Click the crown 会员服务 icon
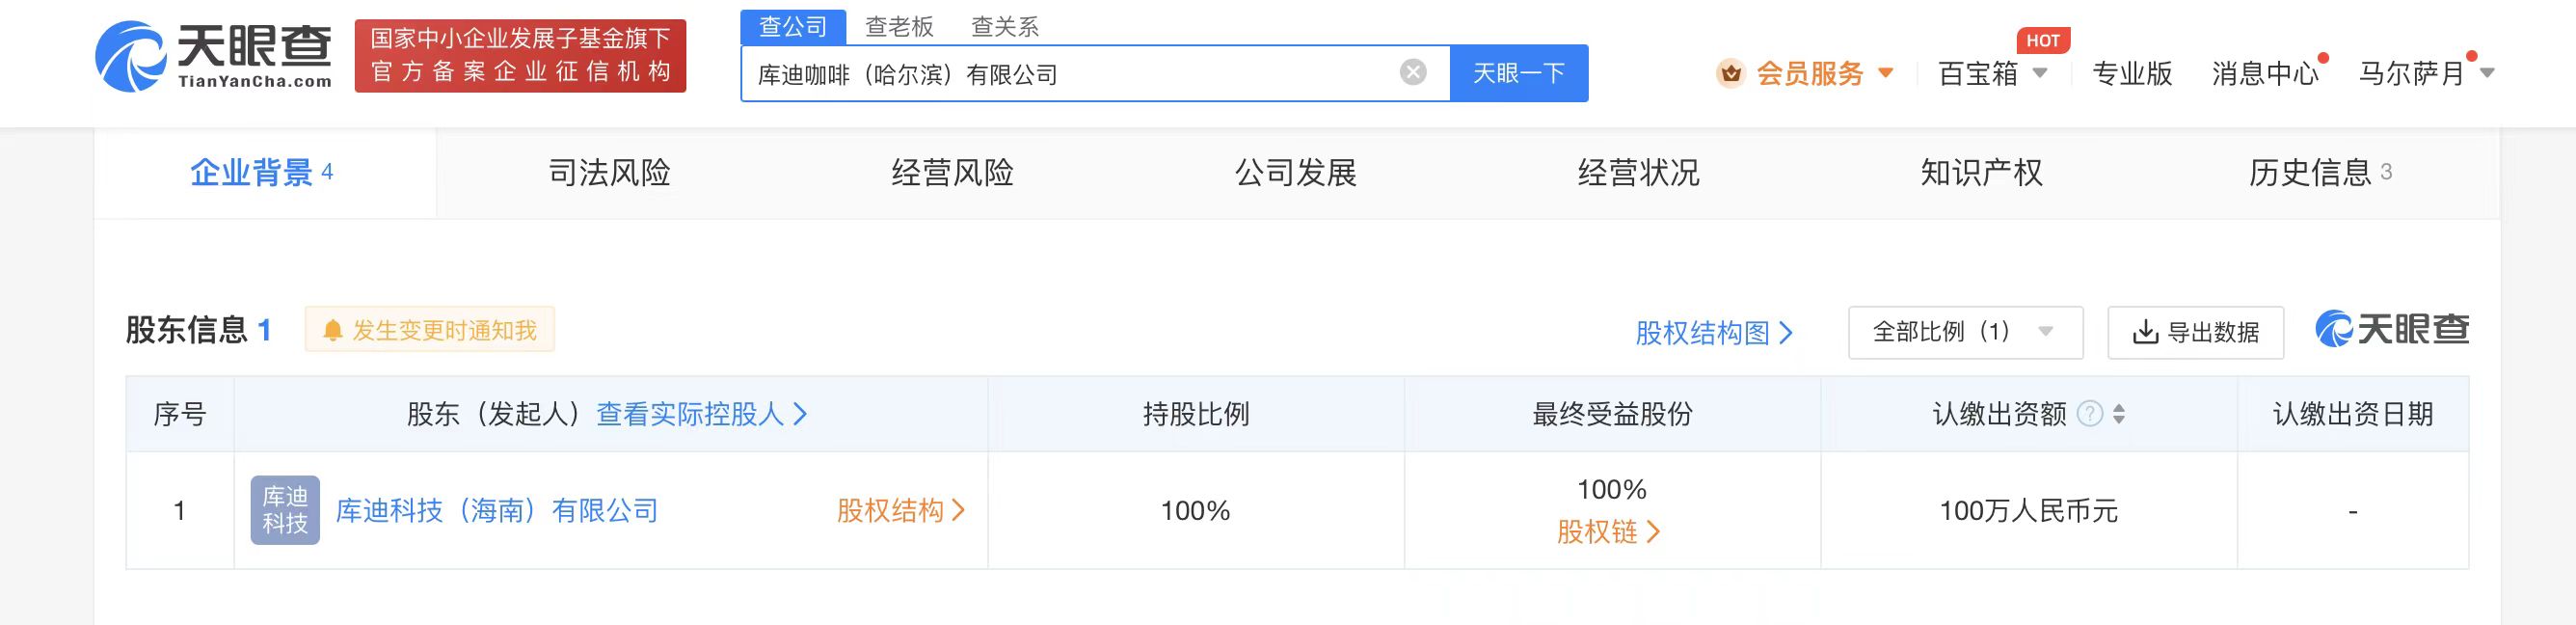 point(1730,73)
